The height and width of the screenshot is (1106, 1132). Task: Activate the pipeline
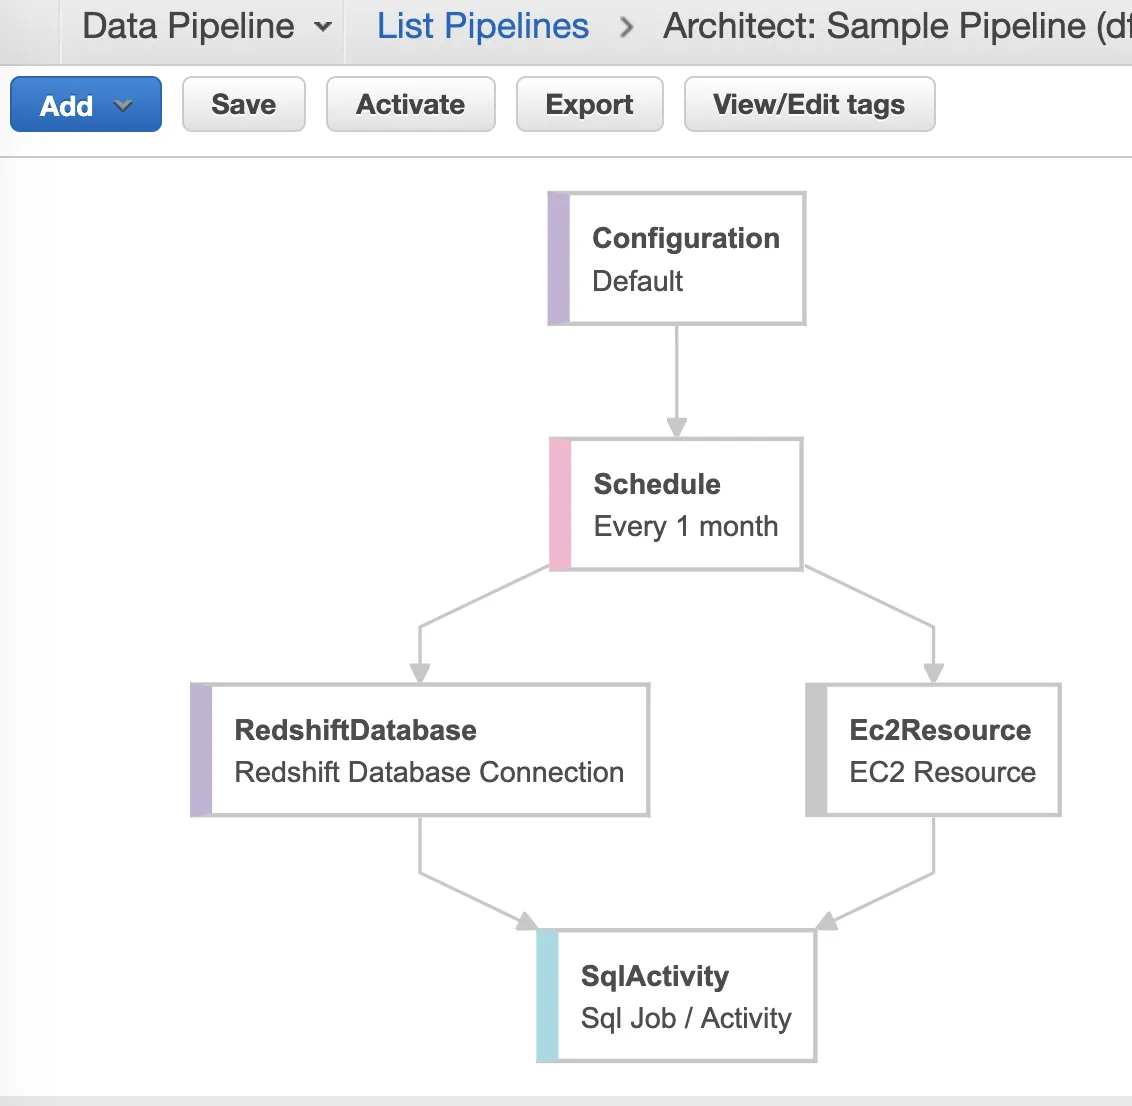coord(411,105)
